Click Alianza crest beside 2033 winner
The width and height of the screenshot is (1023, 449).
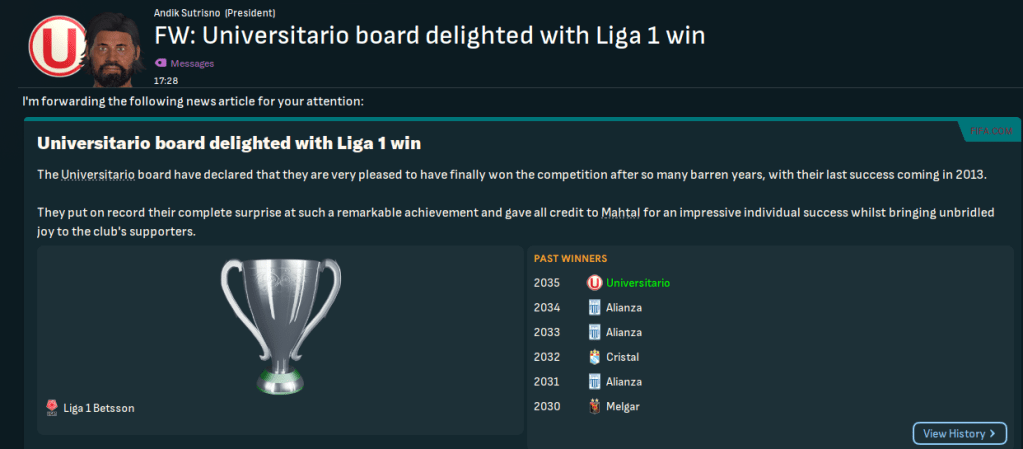tap(594, 332)
